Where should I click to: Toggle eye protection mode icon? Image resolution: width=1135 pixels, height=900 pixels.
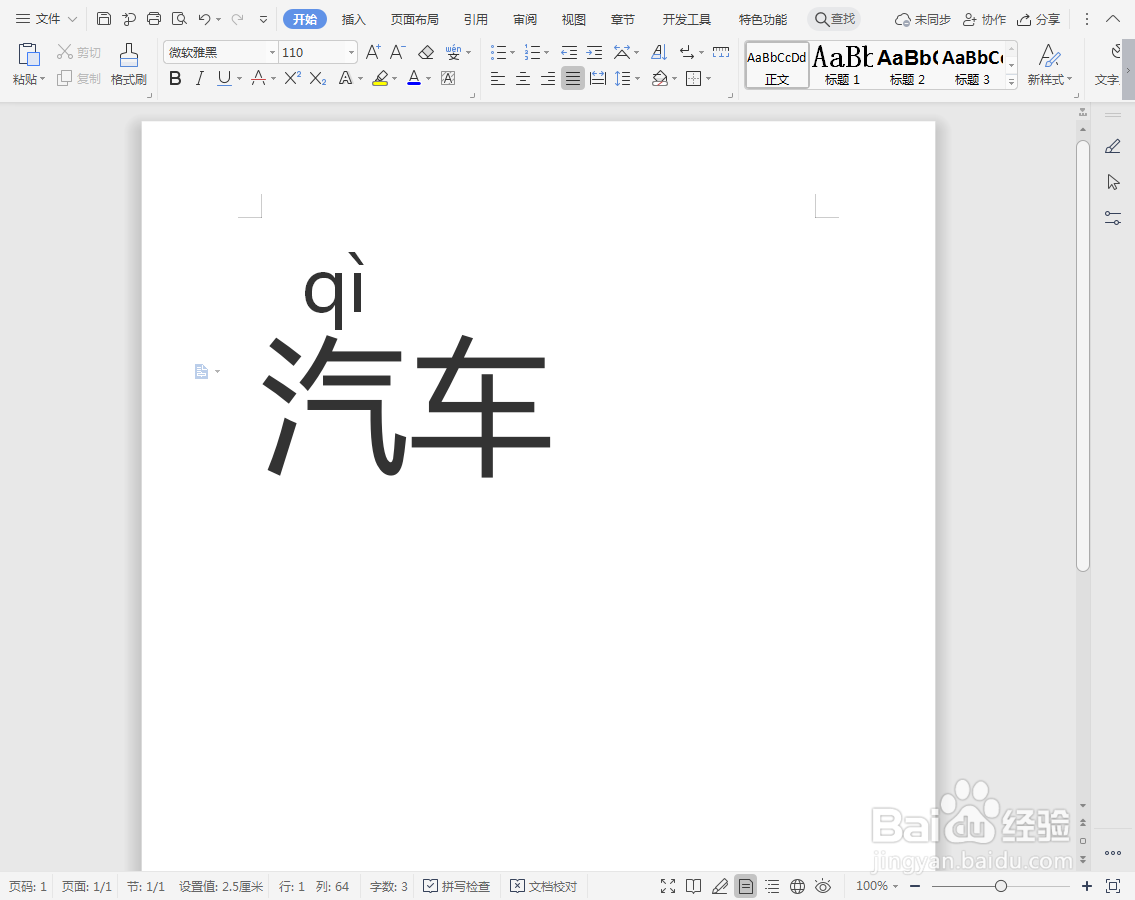(823, 886)
